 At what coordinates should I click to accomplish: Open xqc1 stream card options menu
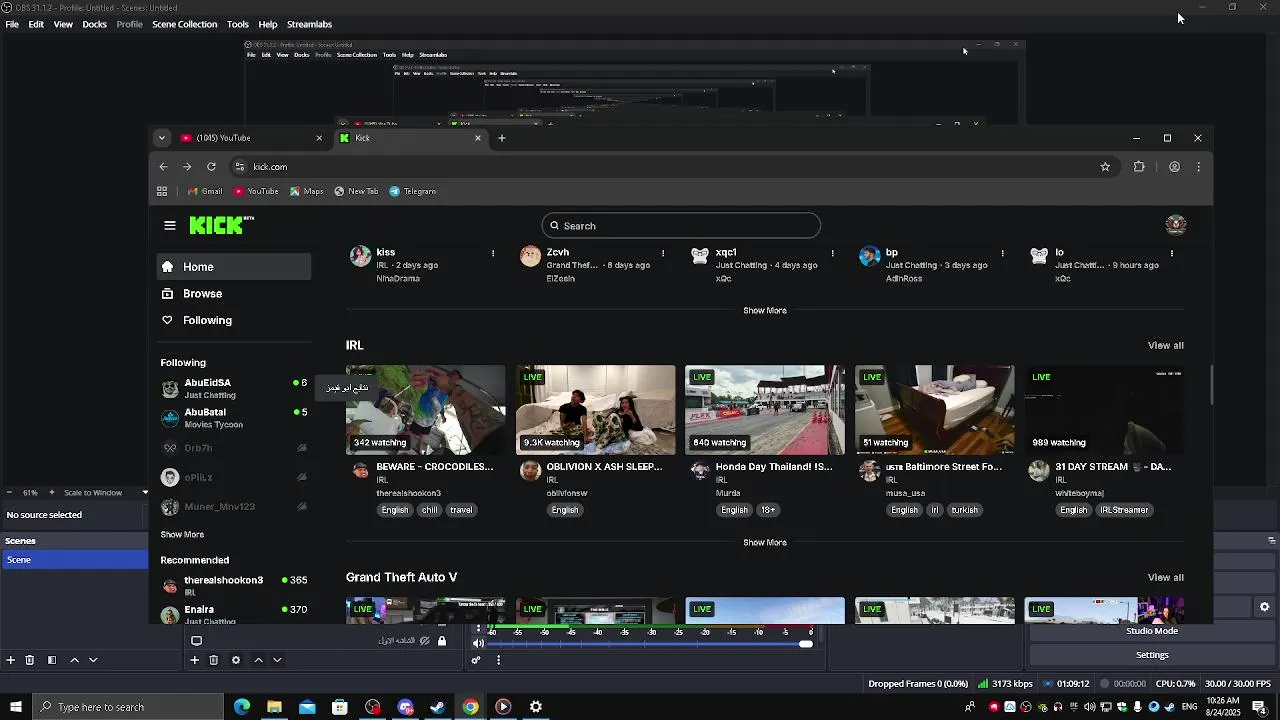[x=832, y=254]
